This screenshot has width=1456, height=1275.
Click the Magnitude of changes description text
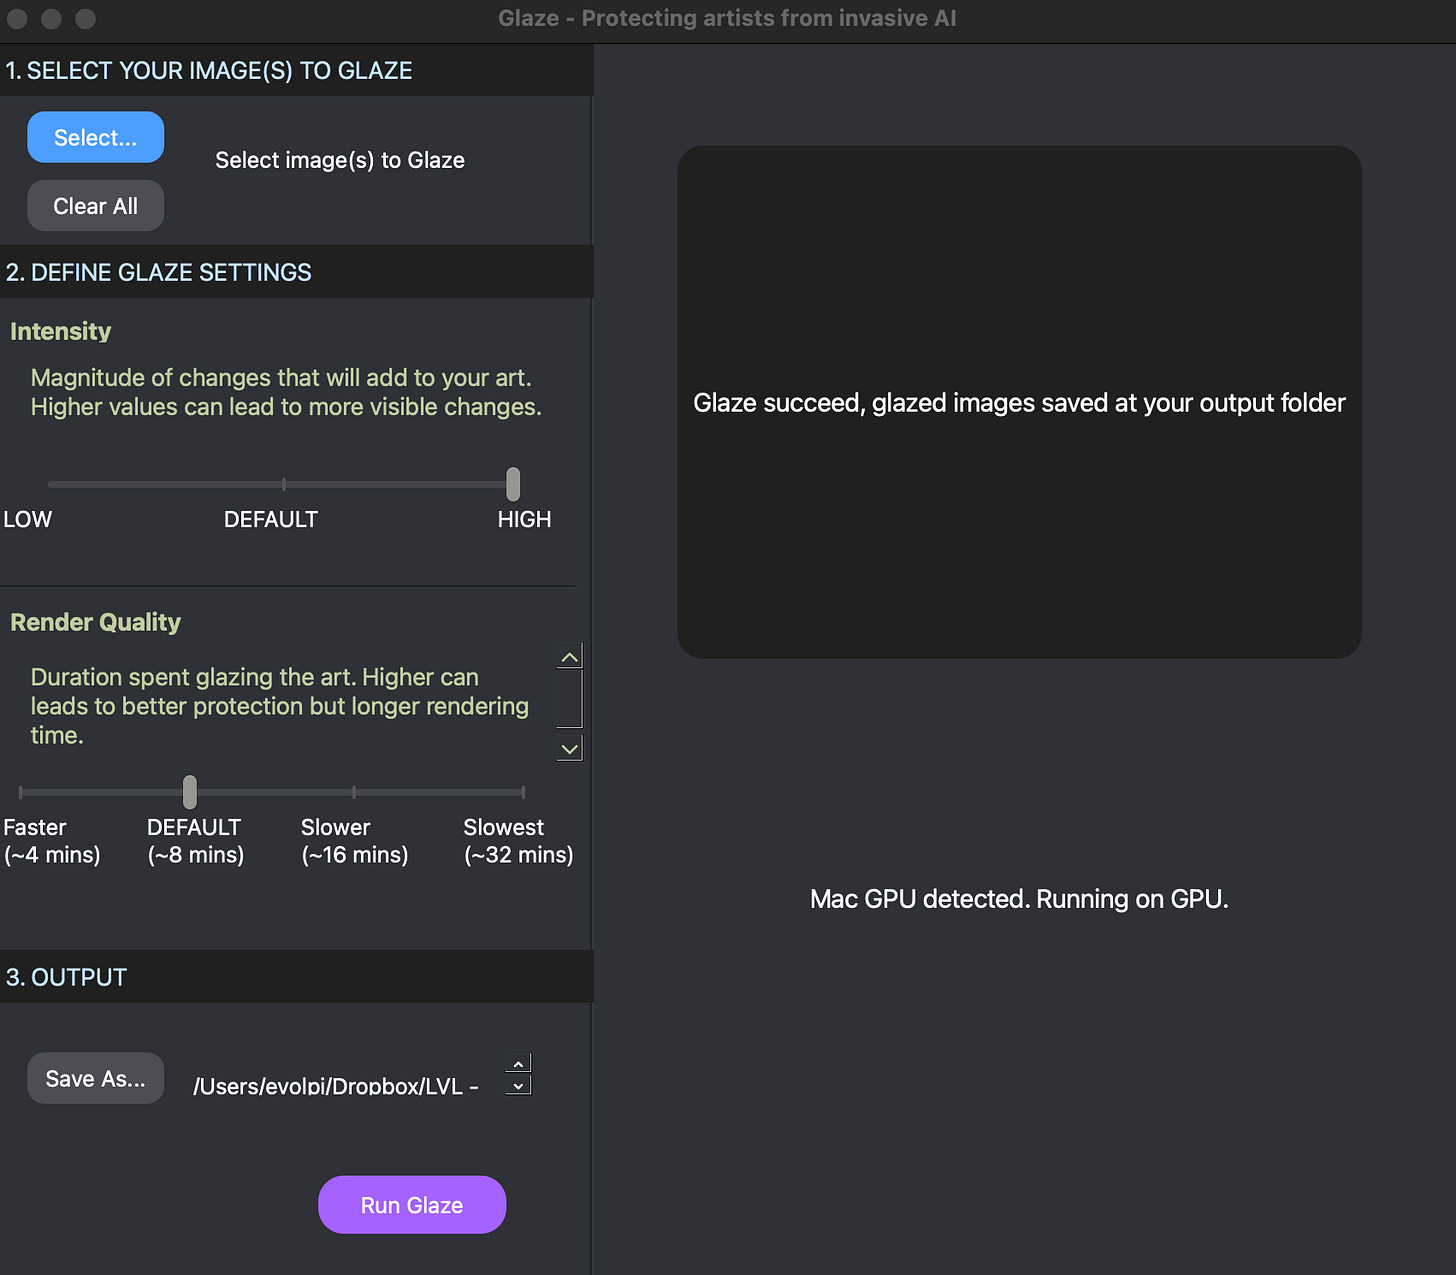click(x=286, y=392)
